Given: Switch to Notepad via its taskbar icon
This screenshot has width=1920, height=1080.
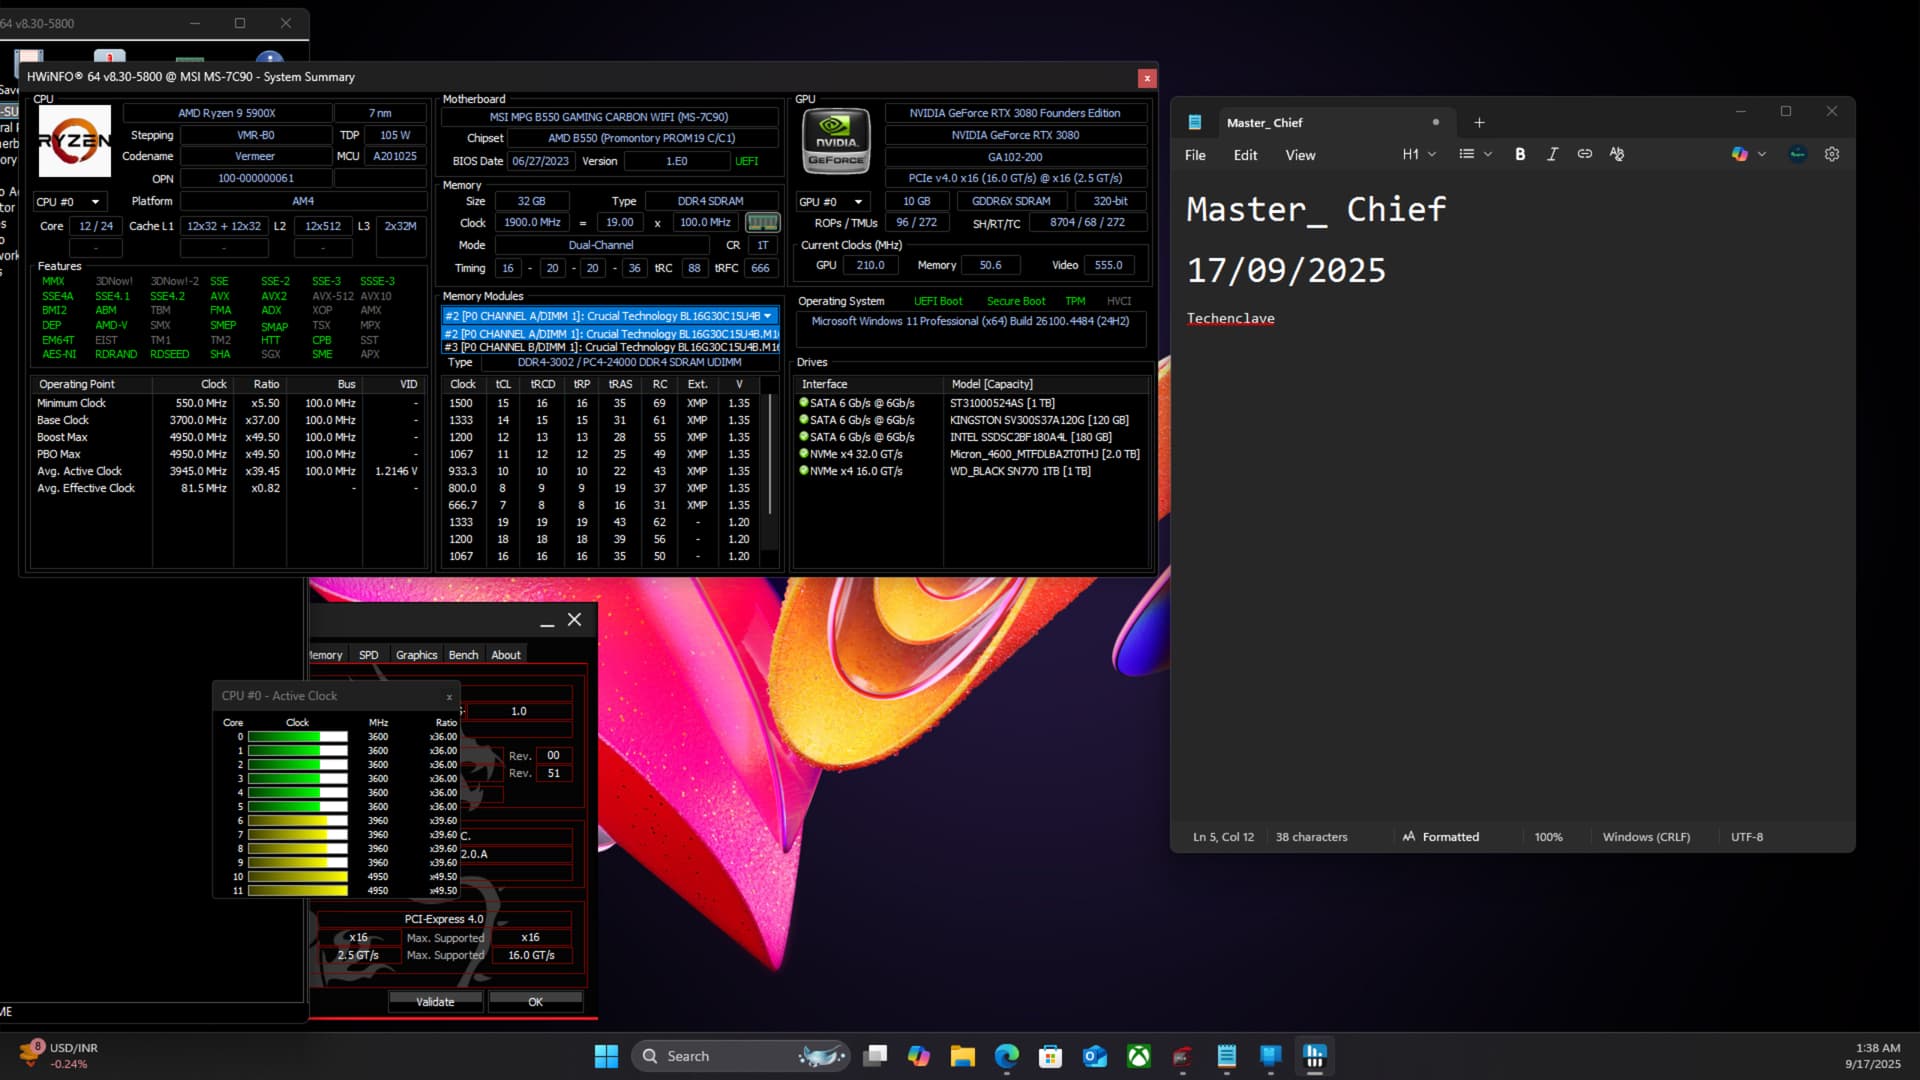Looking at the screenshot, I should click(x=1227, y=1056).
